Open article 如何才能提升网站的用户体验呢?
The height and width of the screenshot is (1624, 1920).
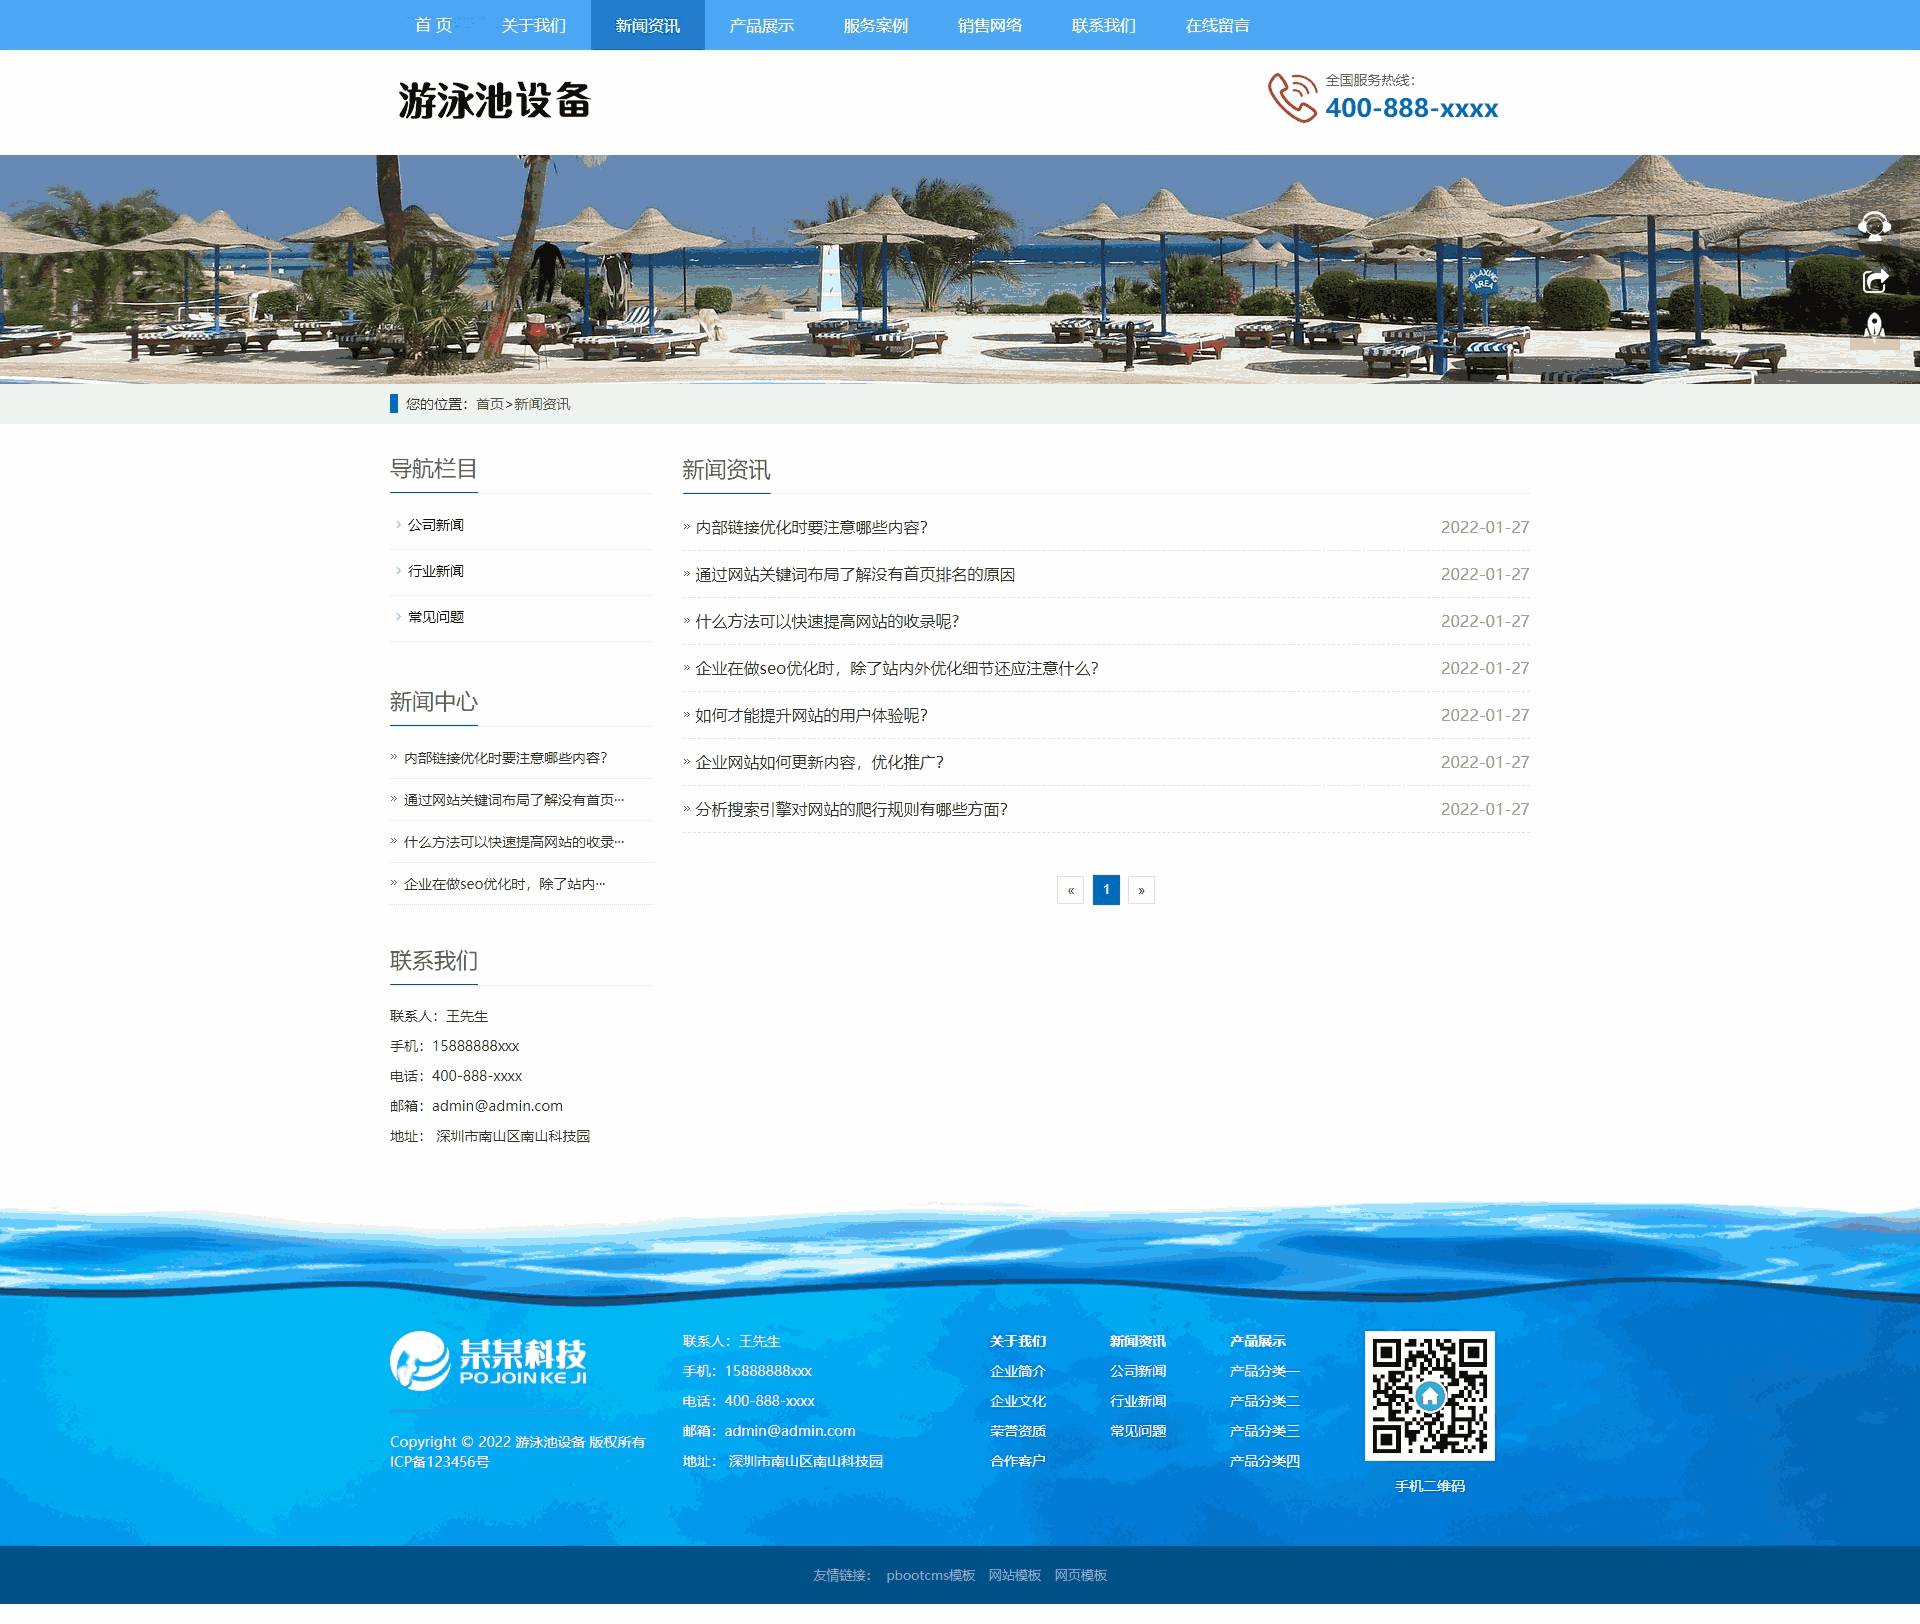click(811, 716)
